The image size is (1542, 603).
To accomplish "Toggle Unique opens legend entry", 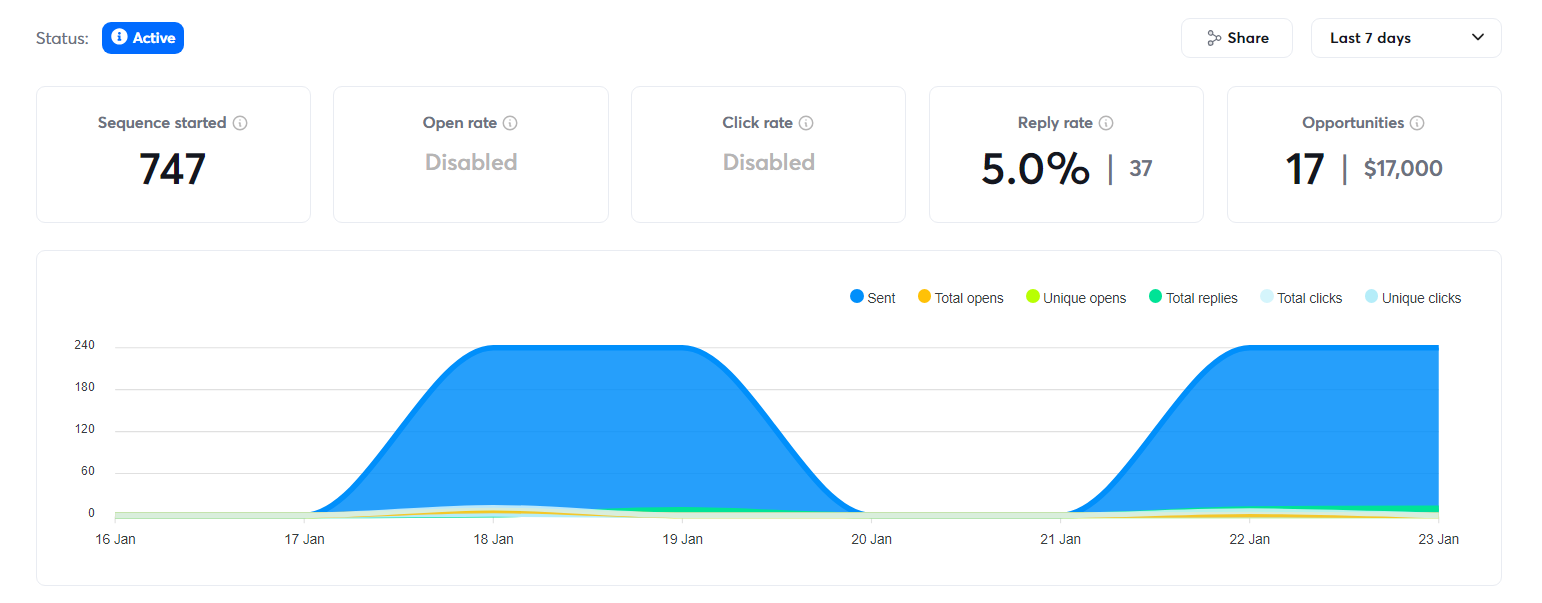I will pyautogui.click(x=1076, y=298).
